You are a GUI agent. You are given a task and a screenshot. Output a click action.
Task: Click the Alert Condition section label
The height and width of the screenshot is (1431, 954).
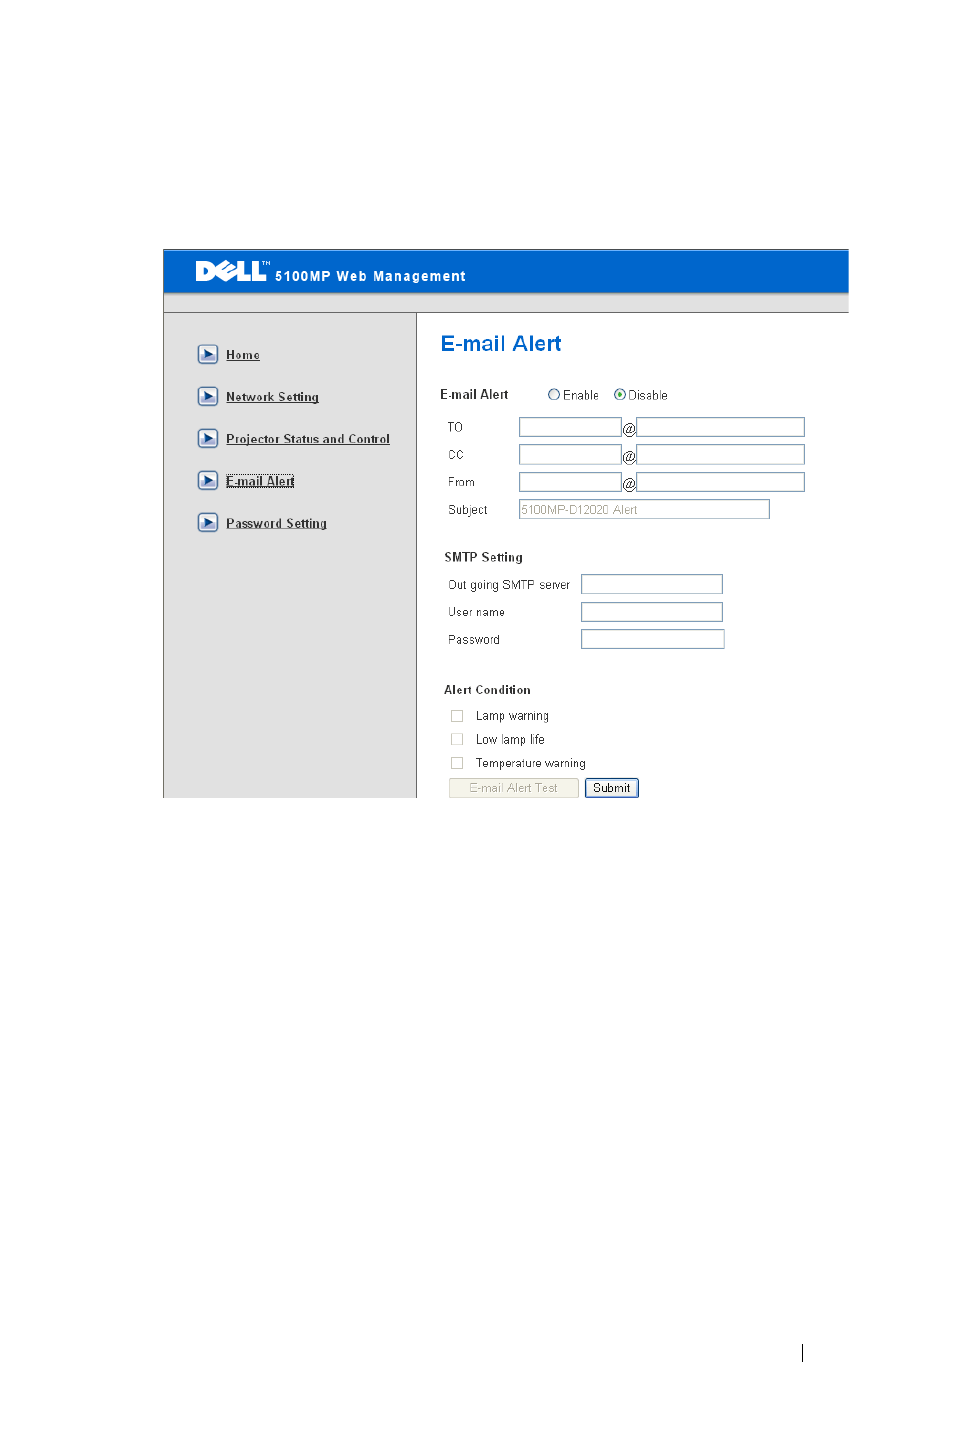(487, 690)
